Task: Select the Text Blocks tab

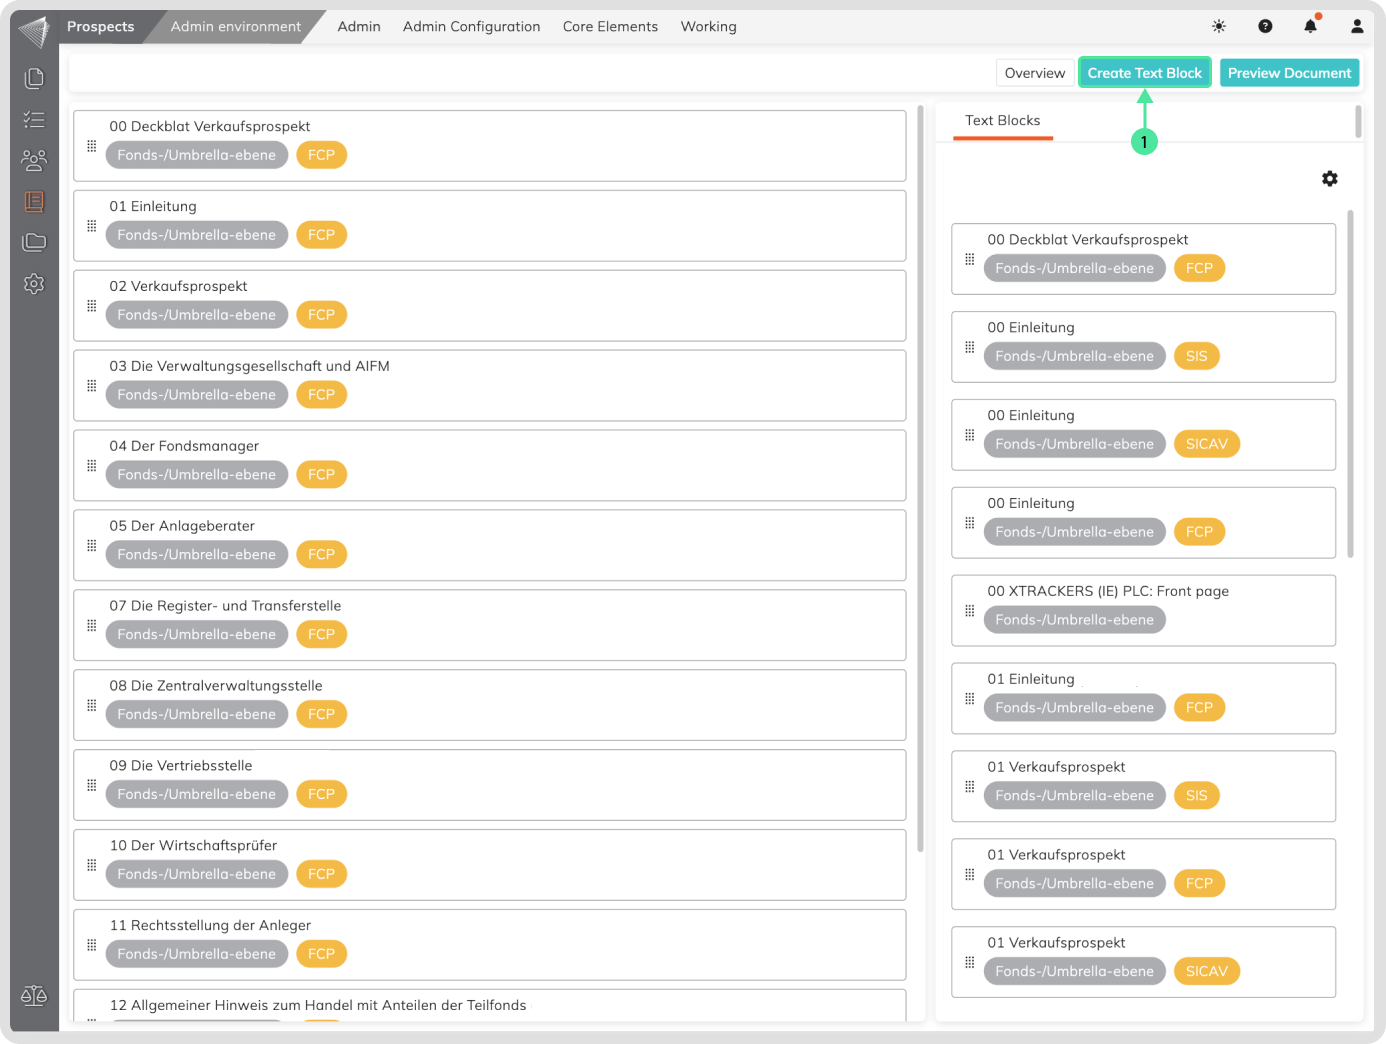Action: [1002, 121]
